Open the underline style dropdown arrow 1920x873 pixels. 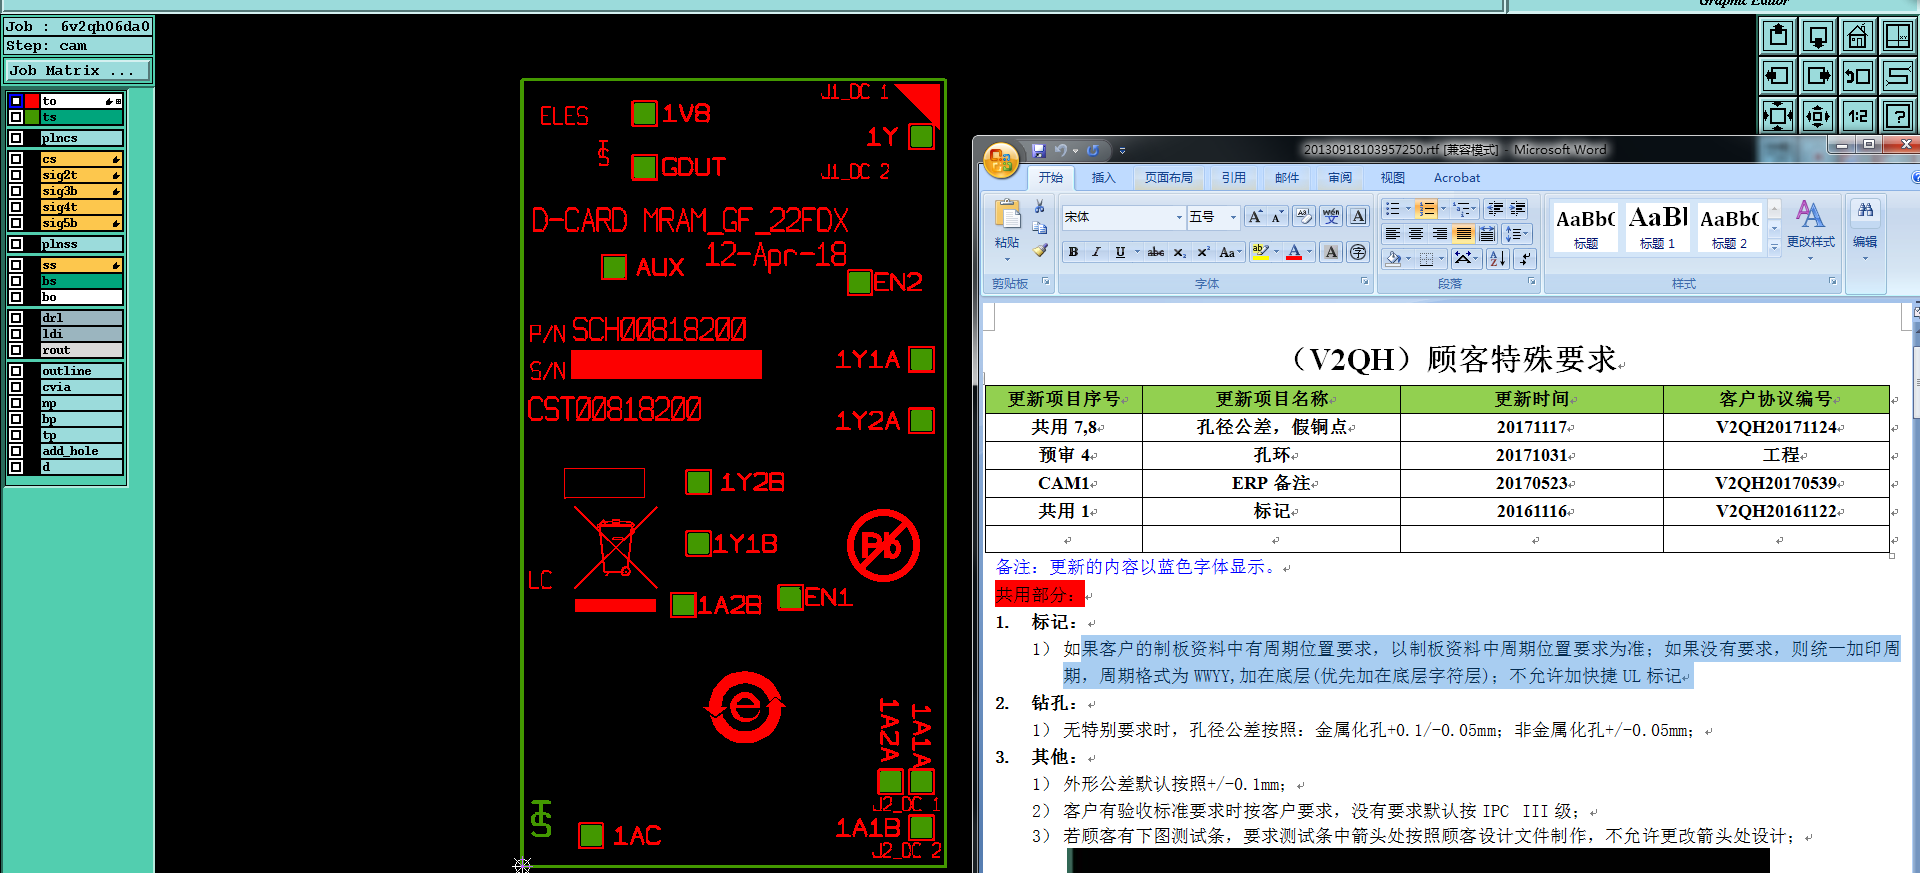[1136, 252]
